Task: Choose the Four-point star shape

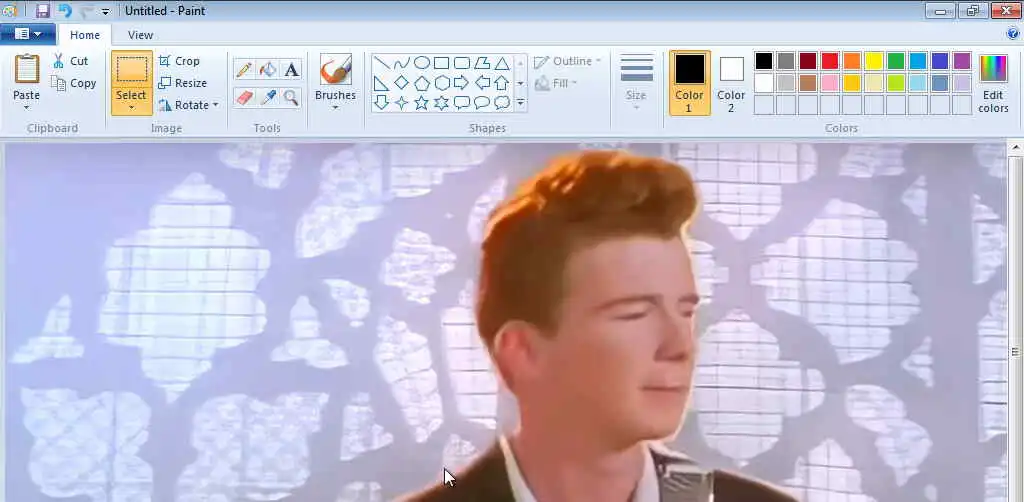Action: coord(402,102)
